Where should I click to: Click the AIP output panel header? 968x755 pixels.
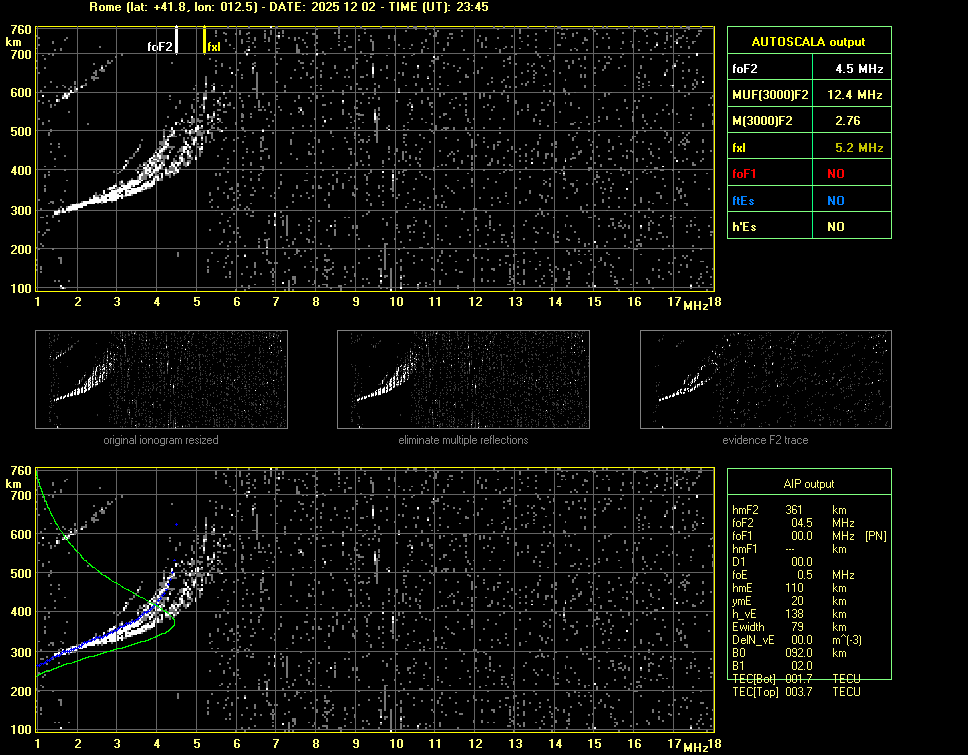tap(808, 484)
